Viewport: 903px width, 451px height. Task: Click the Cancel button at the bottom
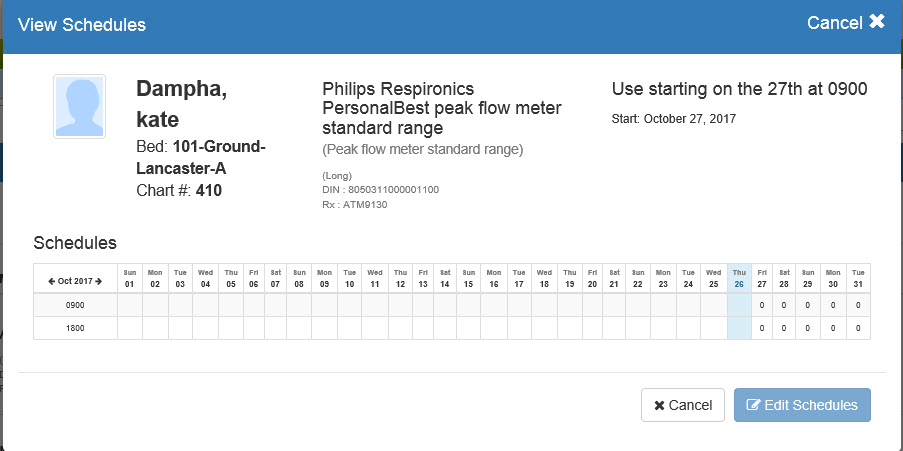(x=683, y=405)
